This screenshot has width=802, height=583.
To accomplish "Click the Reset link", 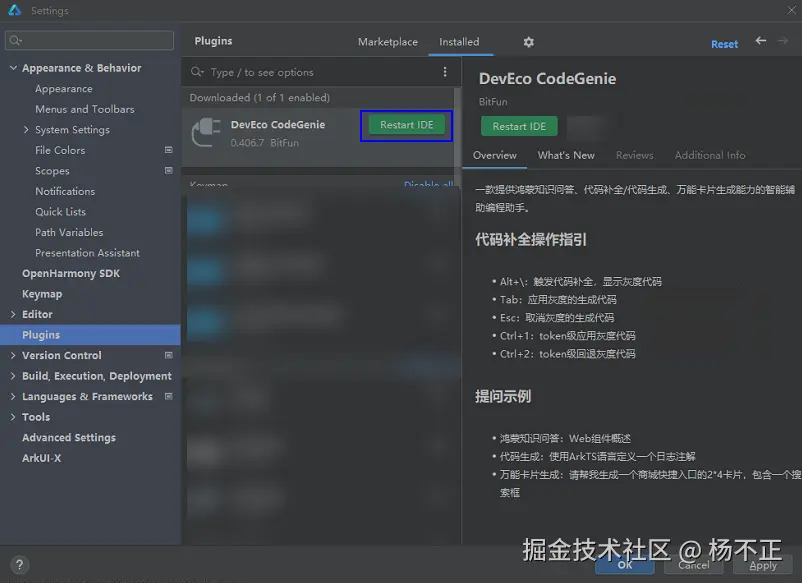I will tap(724, 44).
